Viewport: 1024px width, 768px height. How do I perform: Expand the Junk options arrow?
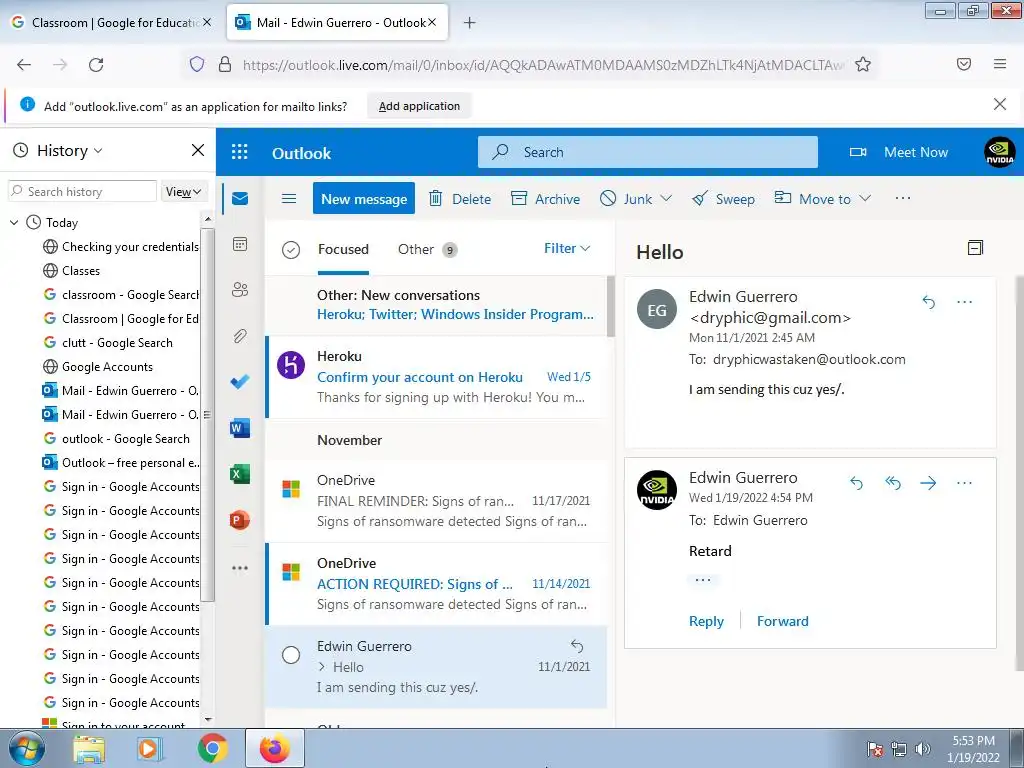666,199
